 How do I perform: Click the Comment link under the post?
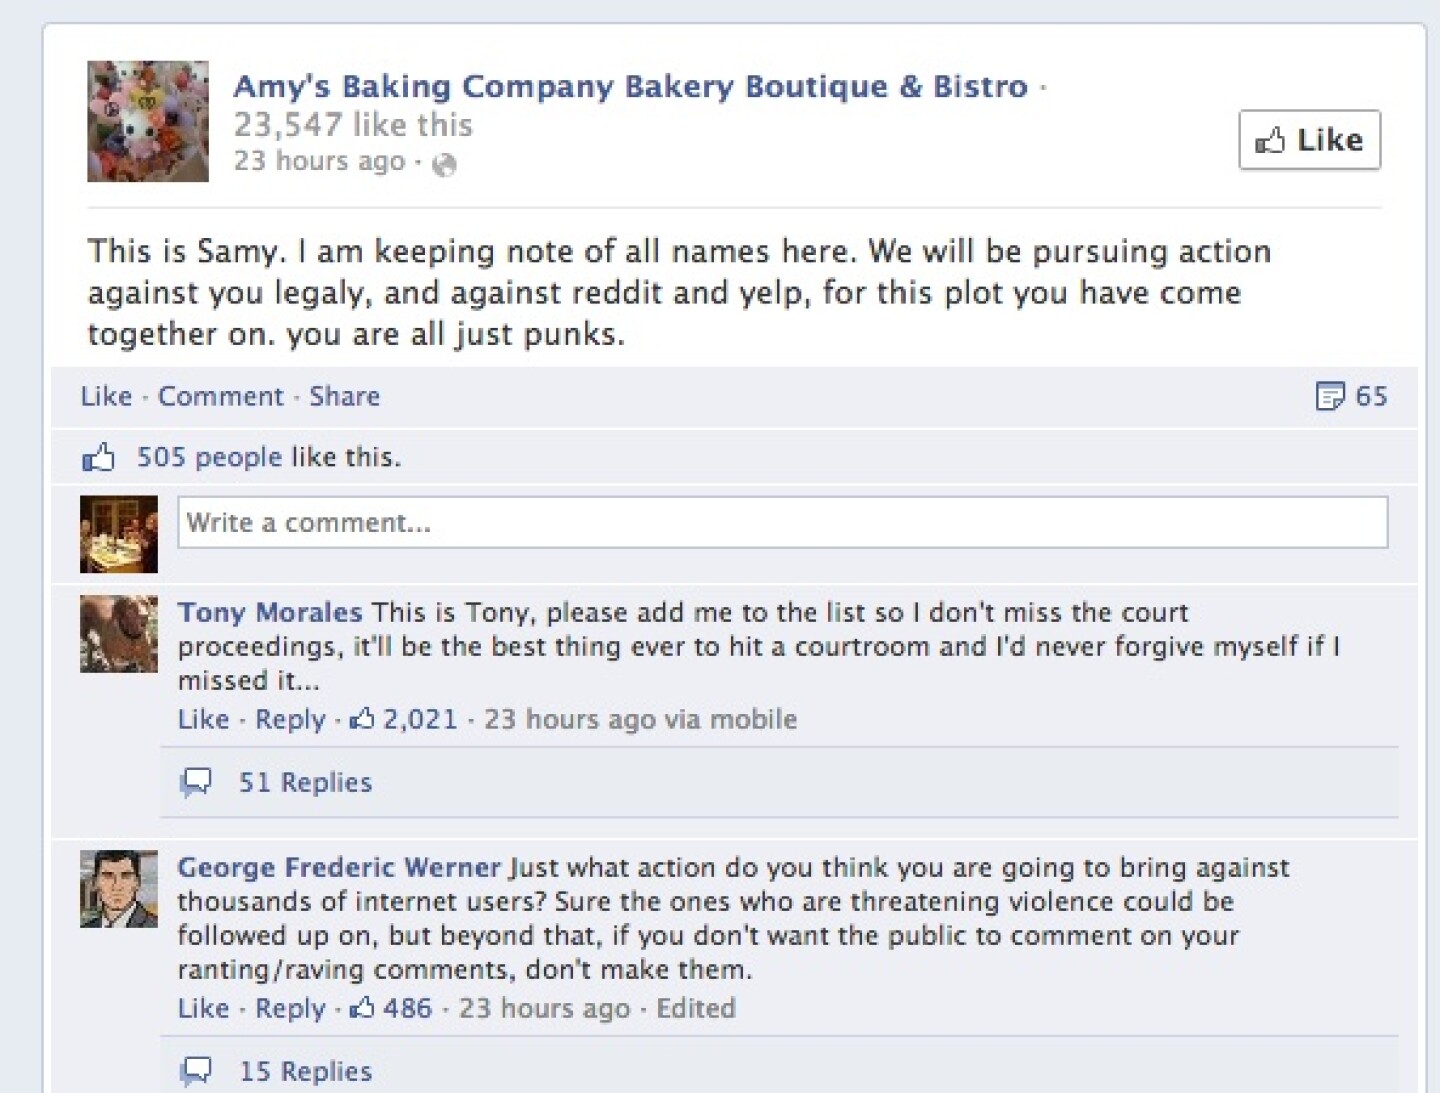coord(221,396)
